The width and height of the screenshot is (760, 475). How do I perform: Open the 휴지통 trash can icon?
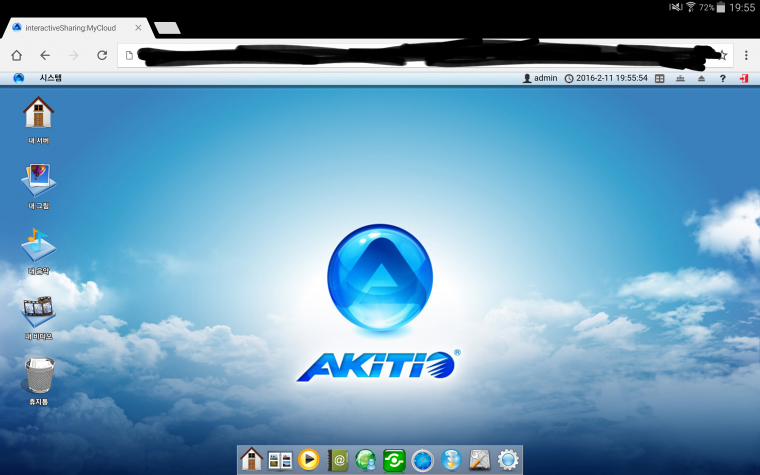[x=39, y=375]
